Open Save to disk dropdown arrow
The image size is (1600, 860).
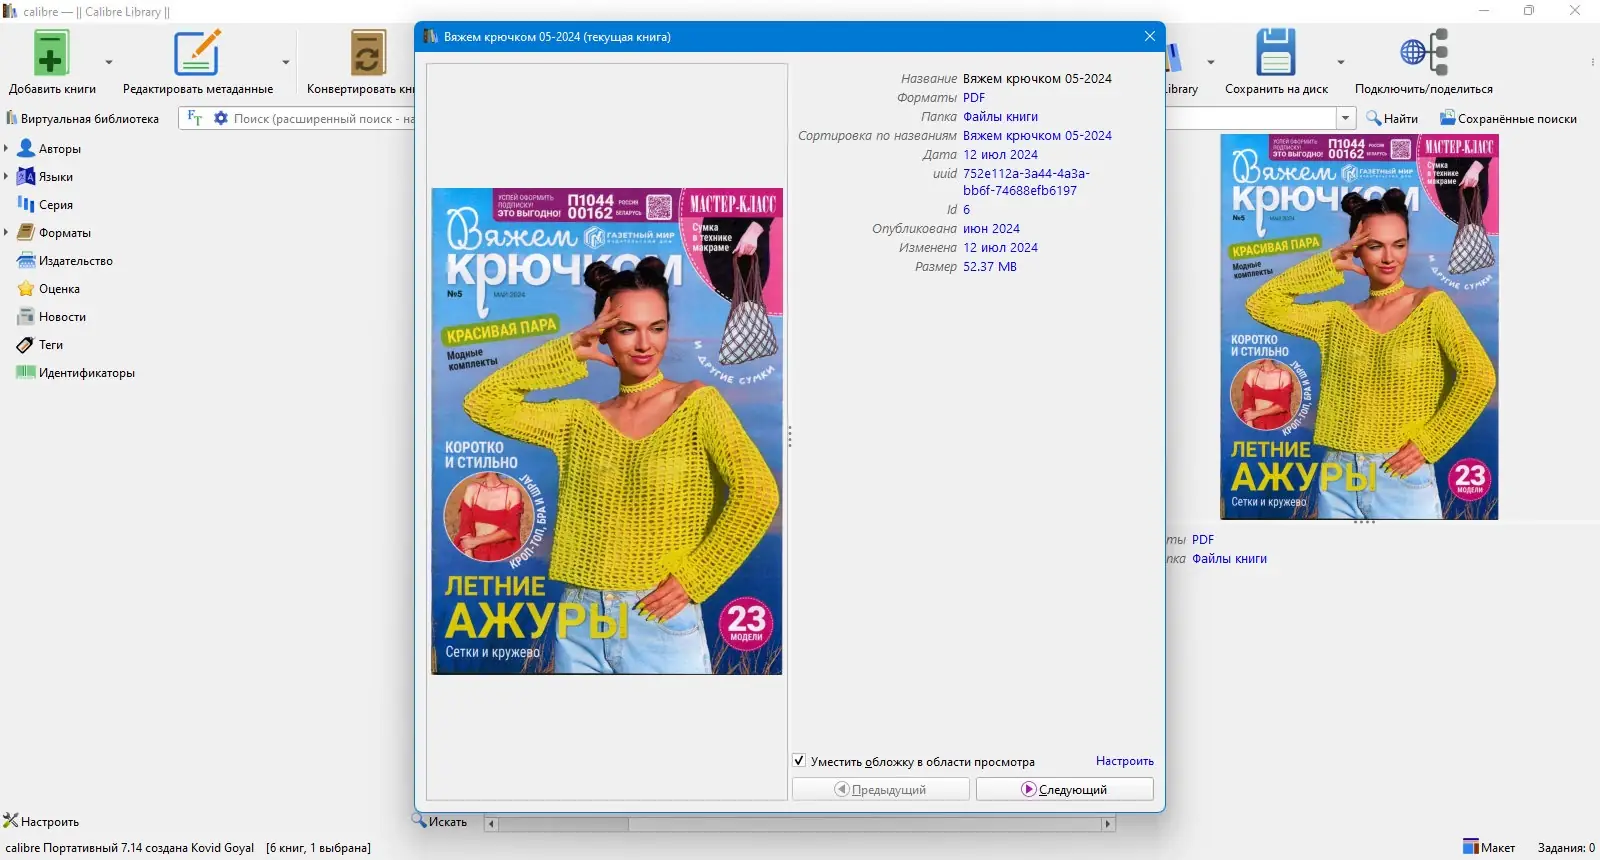[x=1341, y=62]
